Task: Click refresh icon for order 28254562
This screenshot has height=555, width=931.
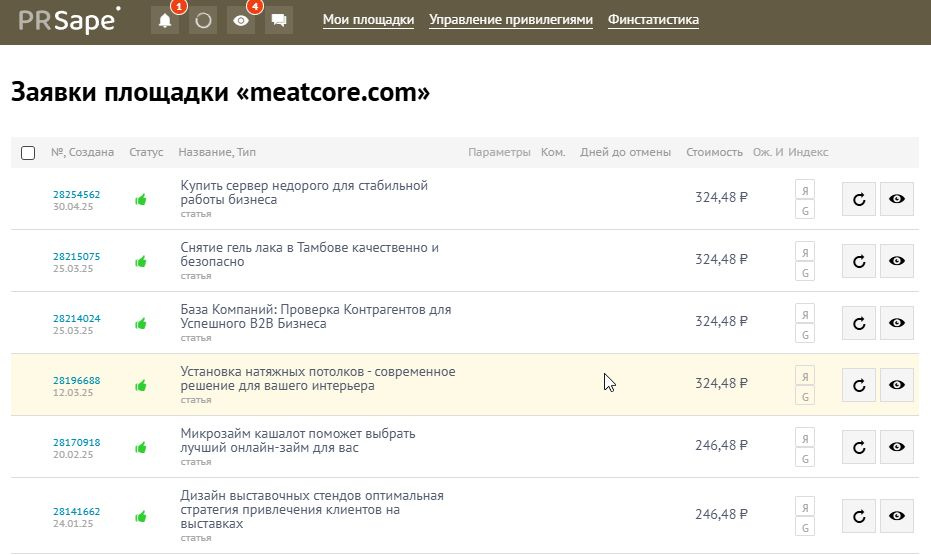Action: point(859,199)
